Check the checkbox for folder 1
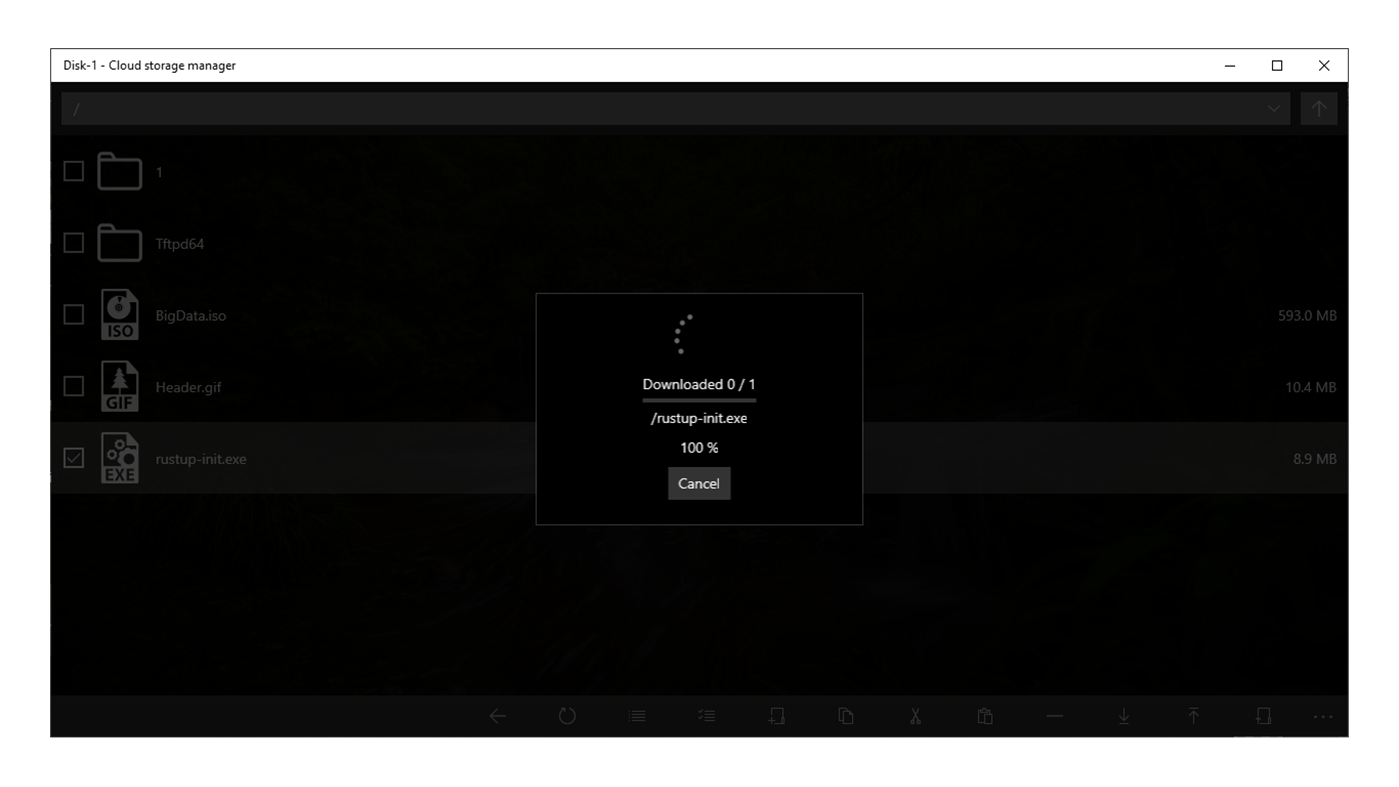 (73, 171)
